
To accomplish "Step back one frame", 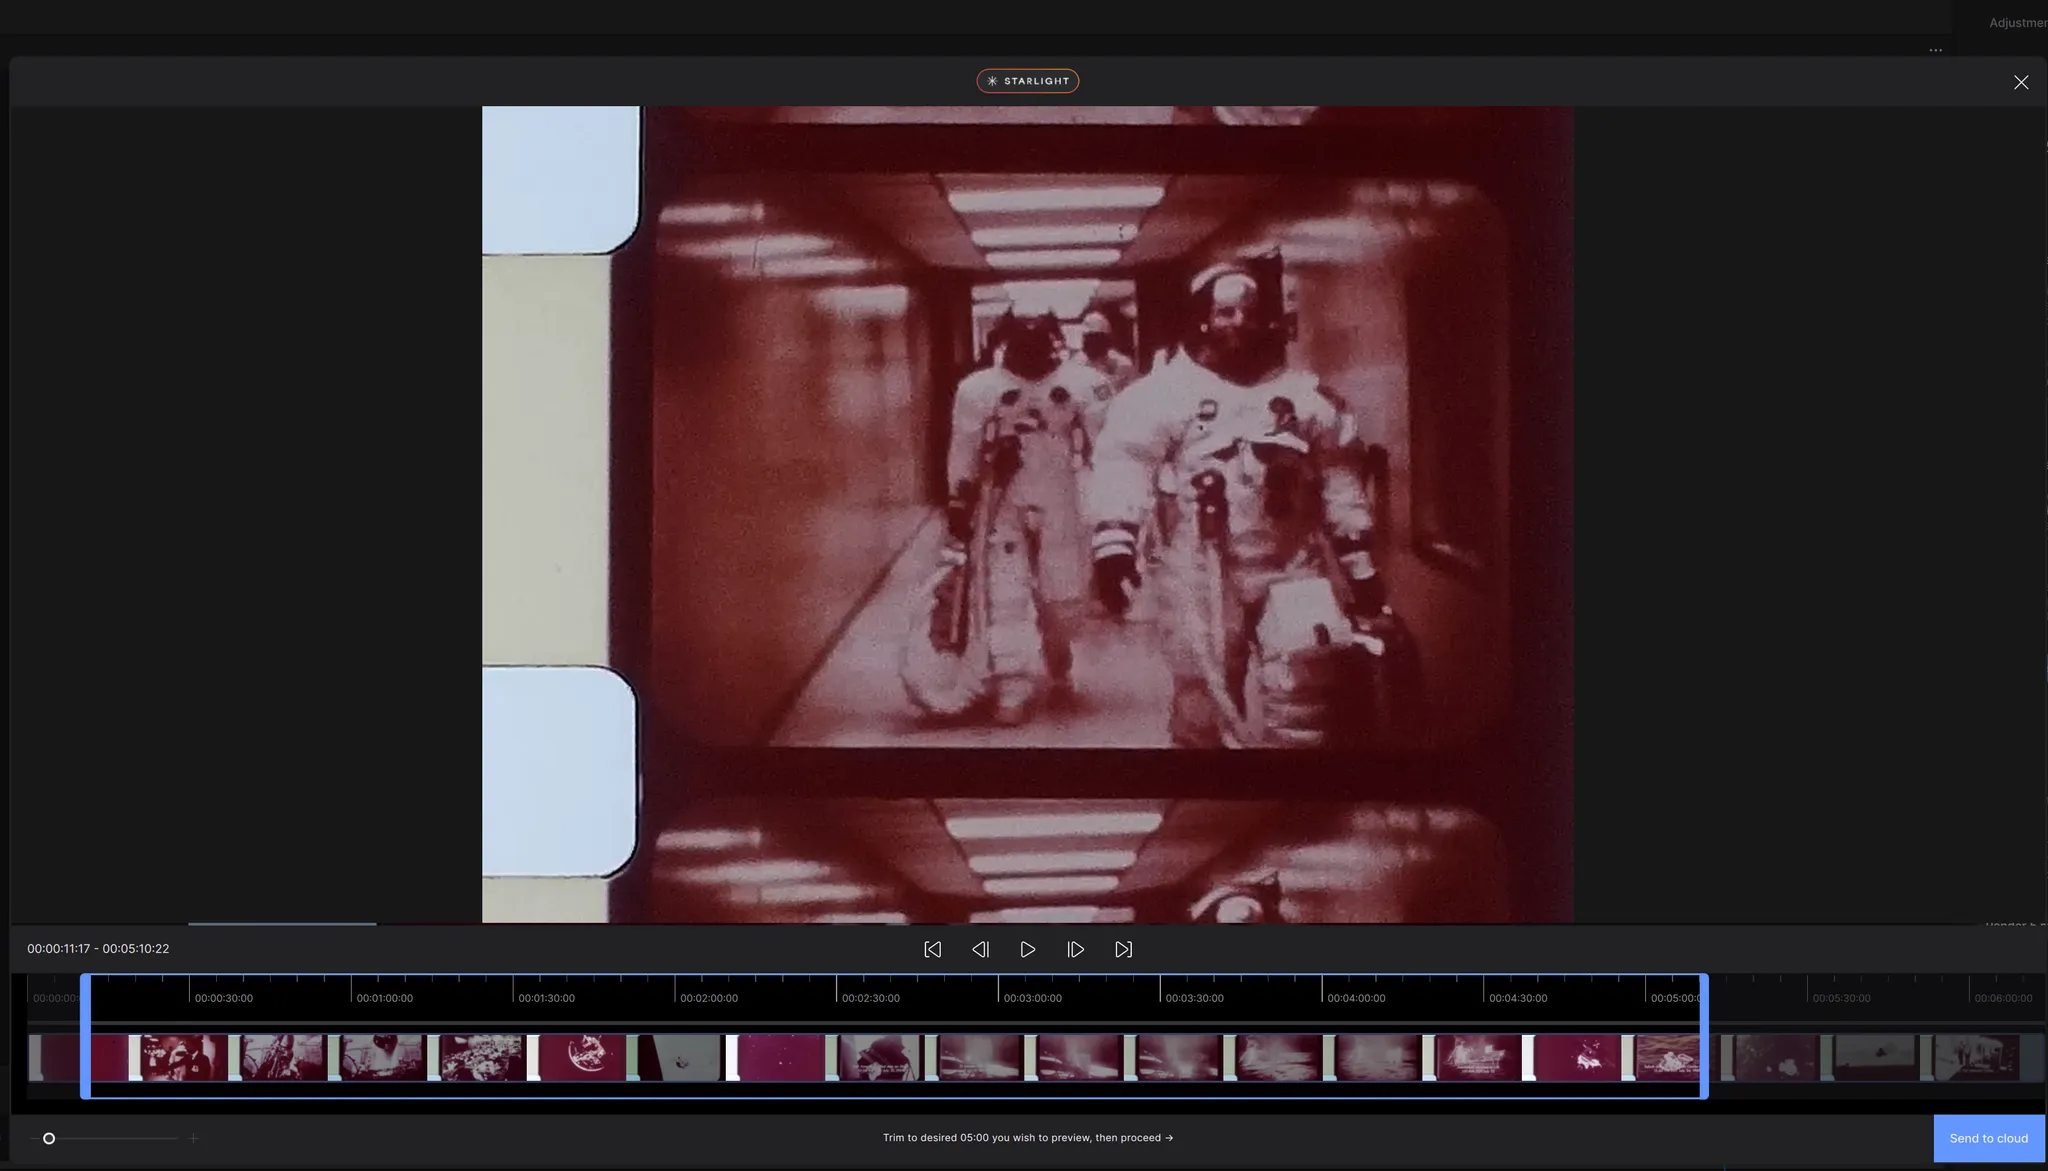I will click(x=980, y=949).
